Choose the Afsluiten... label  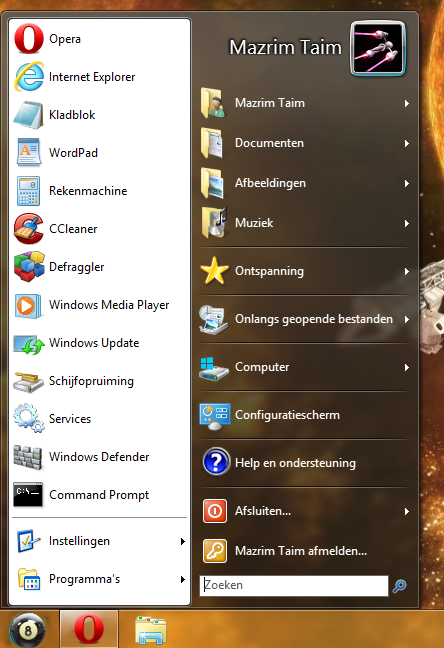pyautogui.click(x=263, y=511)
